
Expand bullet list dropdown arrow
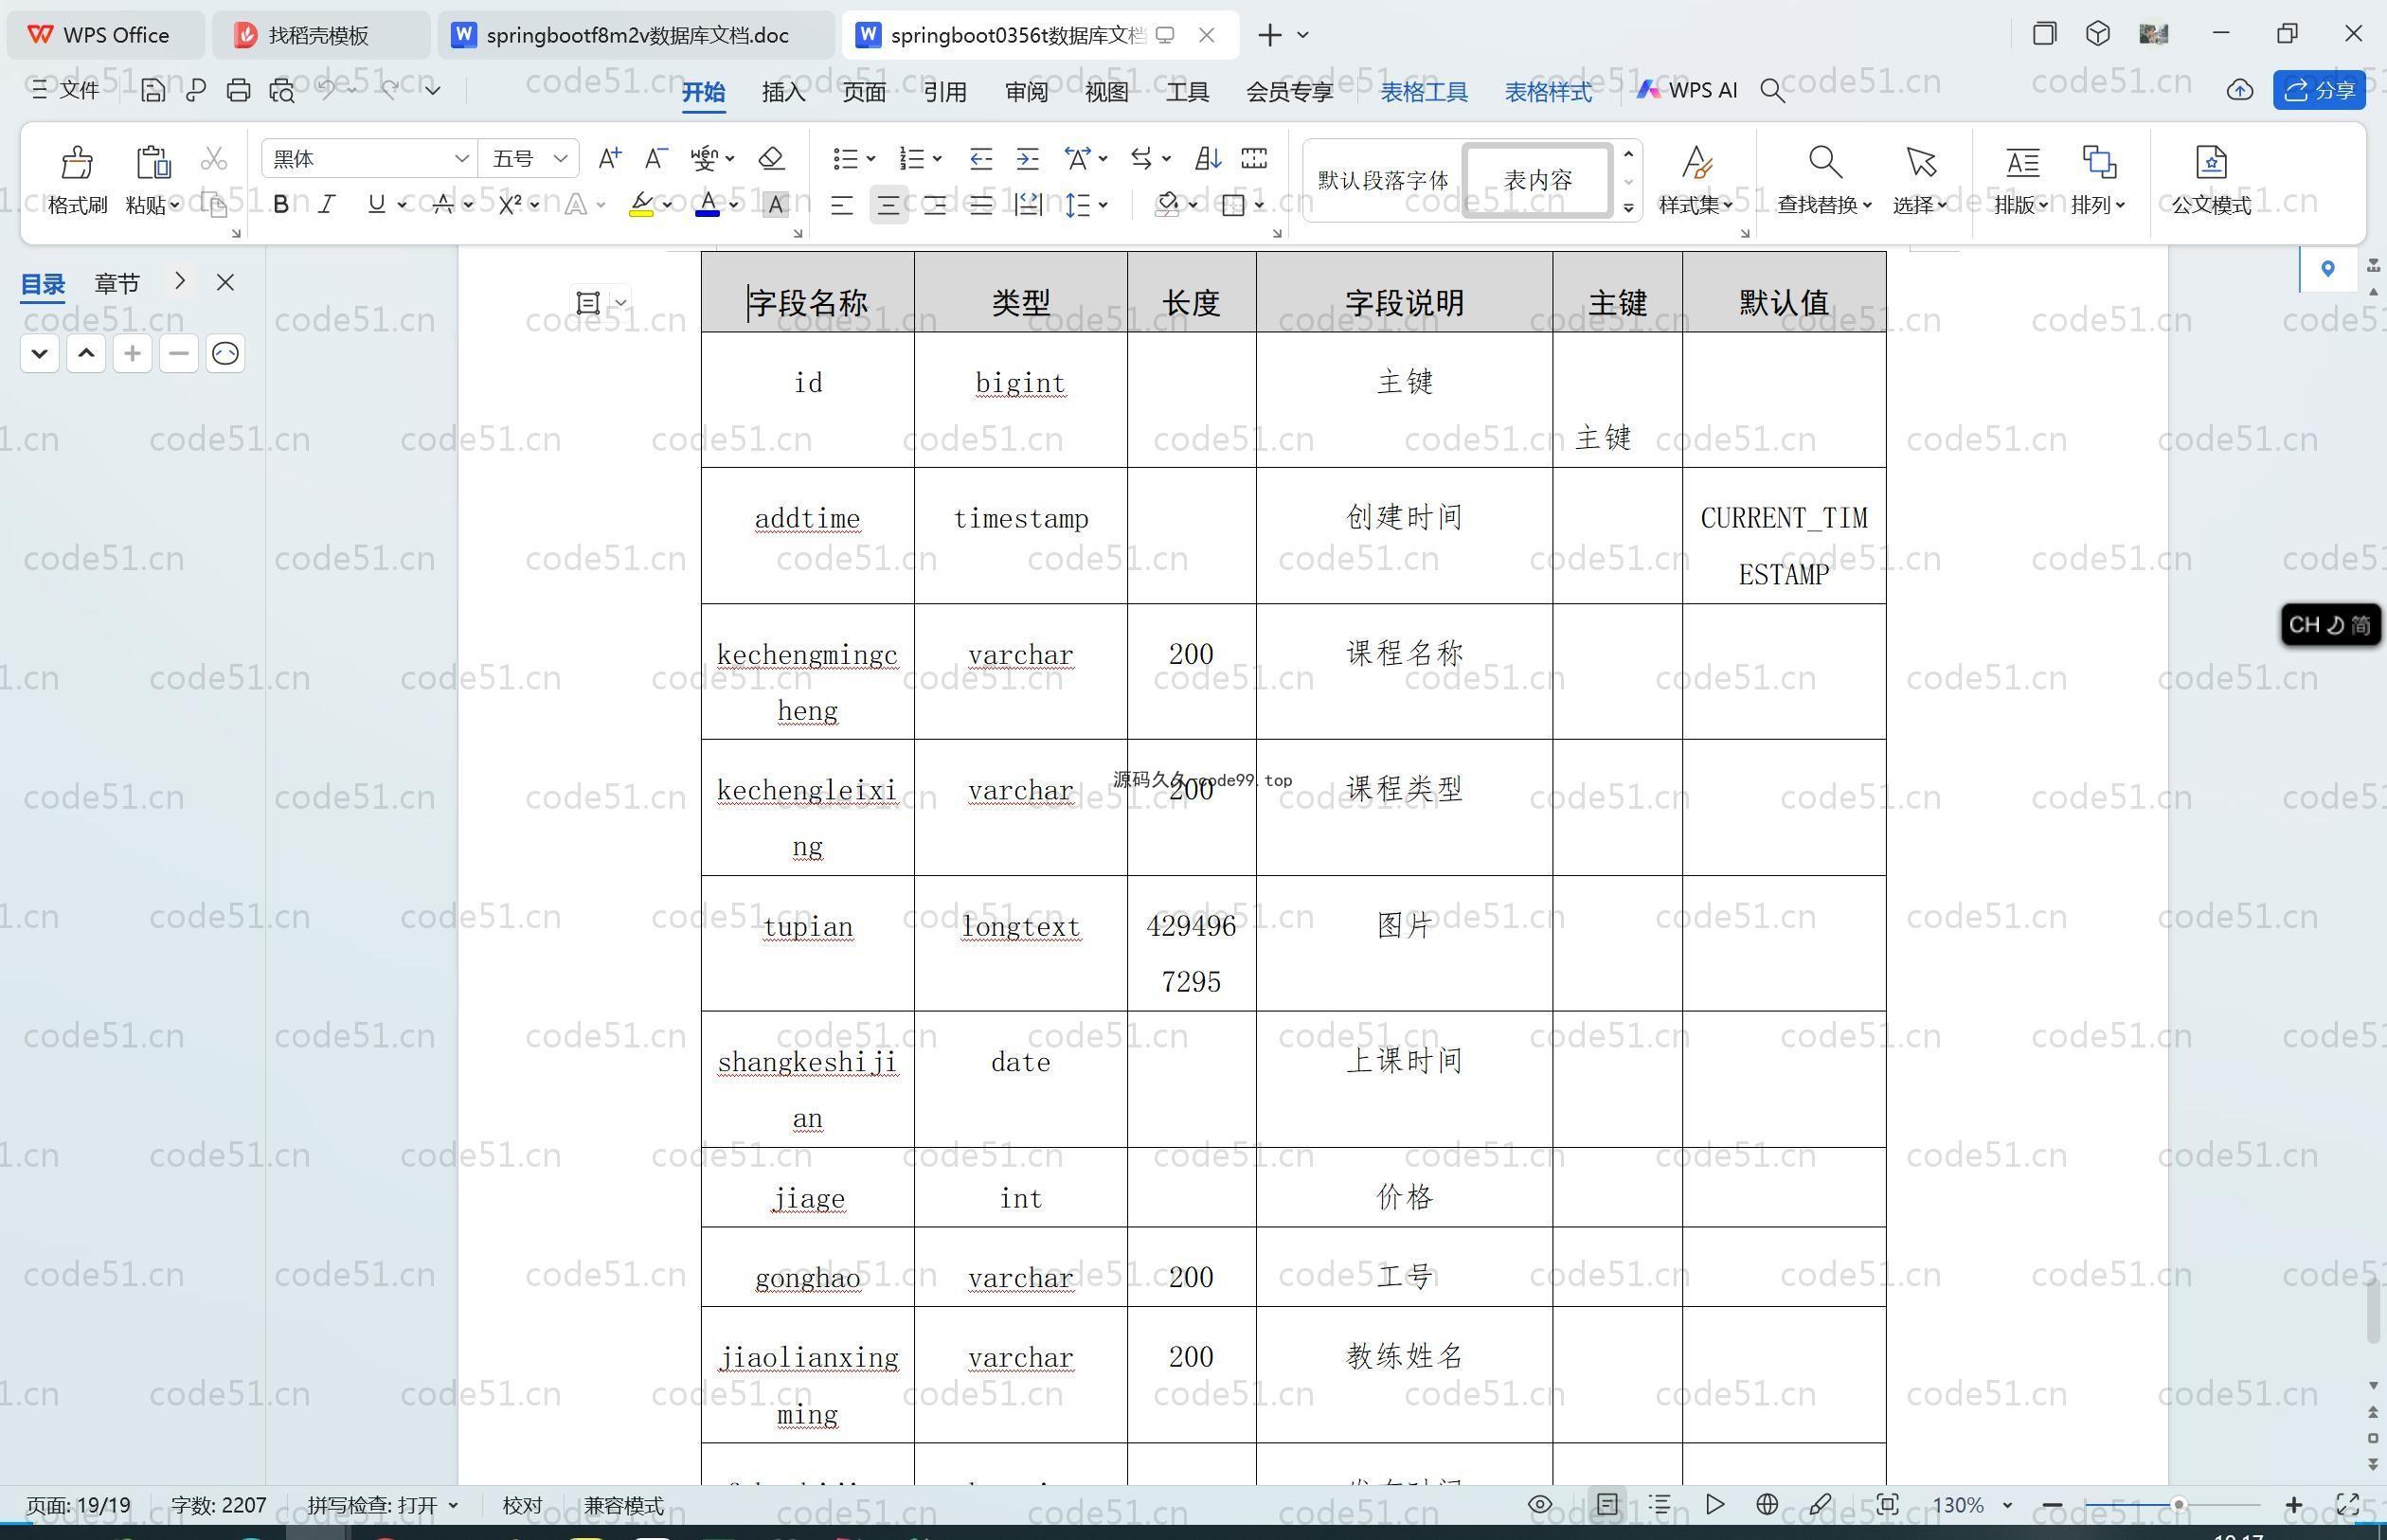pos(871,158)
